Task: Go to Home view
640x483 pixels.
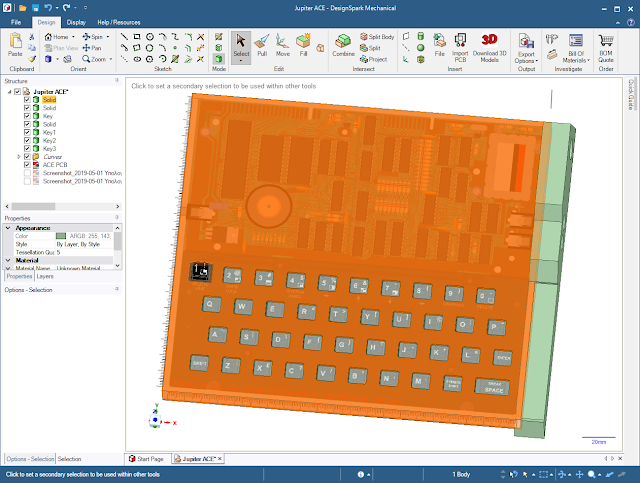Action: (56, 36)
